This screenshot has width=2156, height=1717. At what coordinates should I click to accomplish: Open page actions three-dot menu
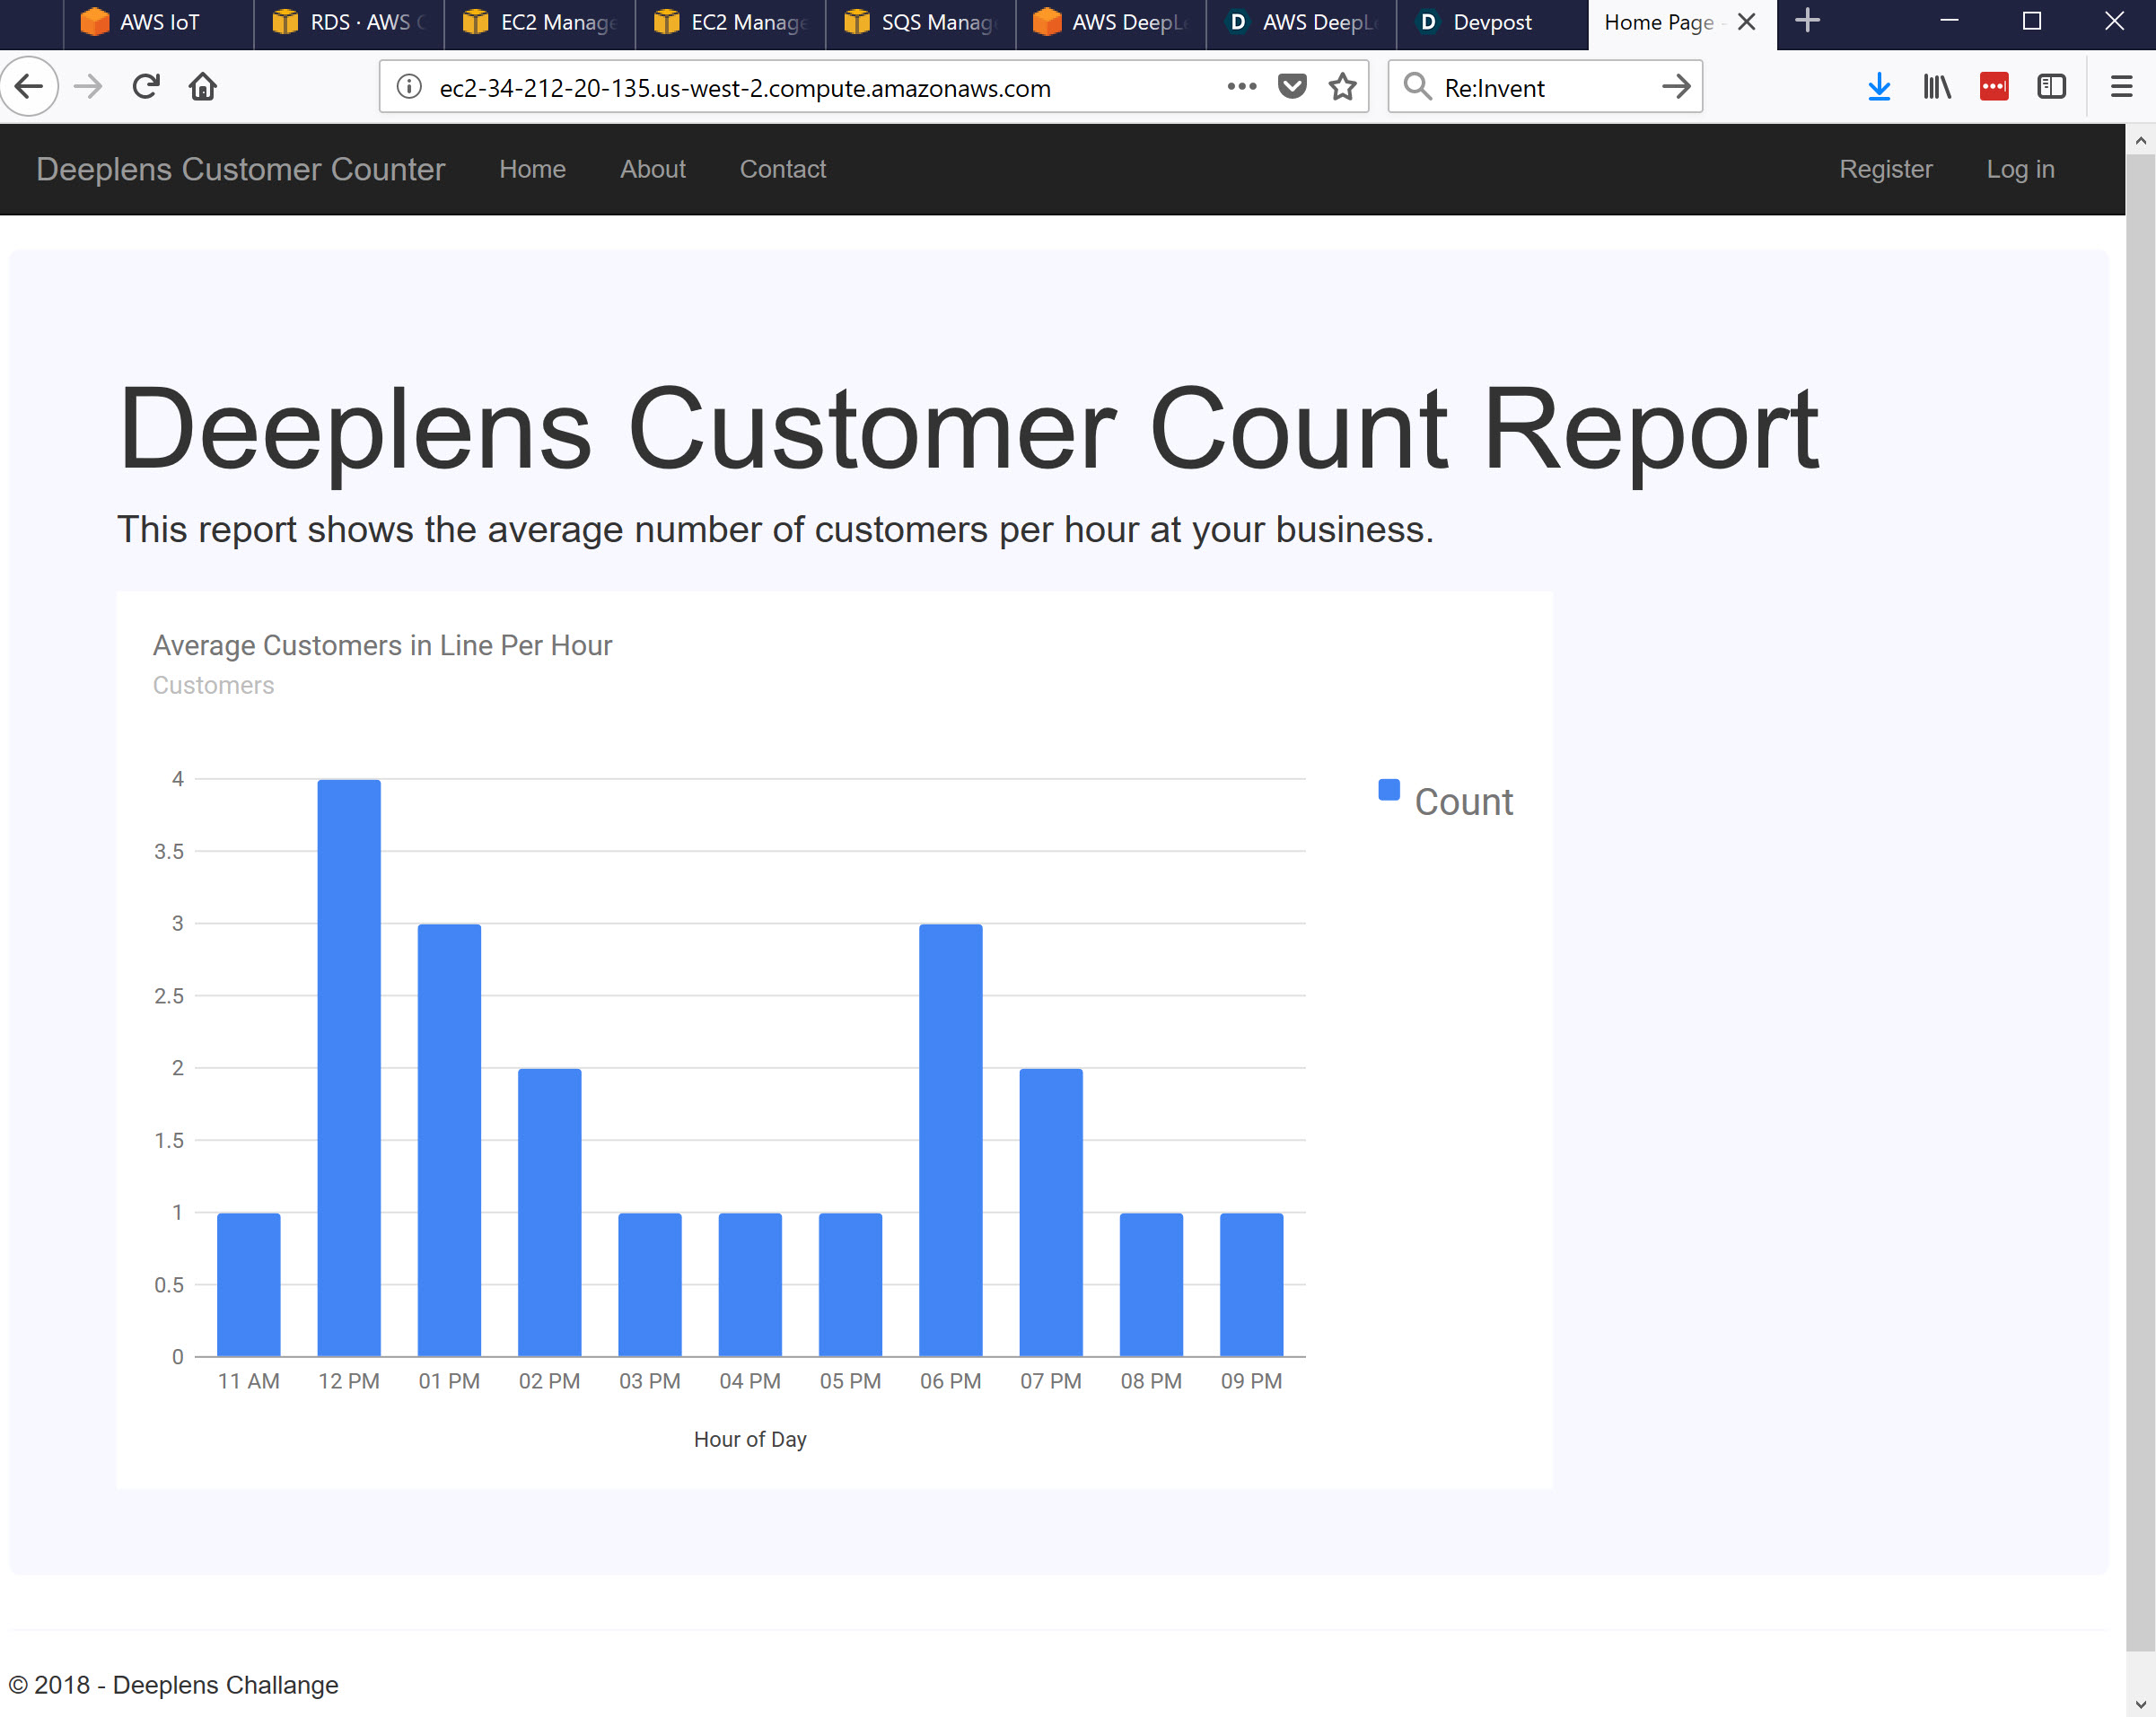point(1241,87)
